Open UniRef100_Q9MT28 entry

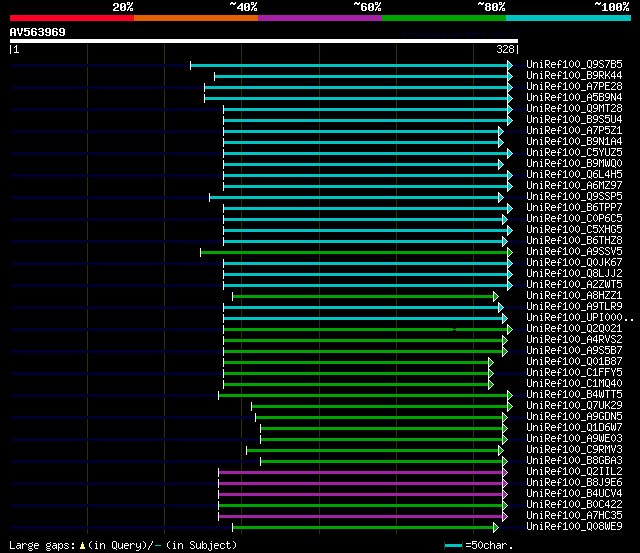pos(574,109)
